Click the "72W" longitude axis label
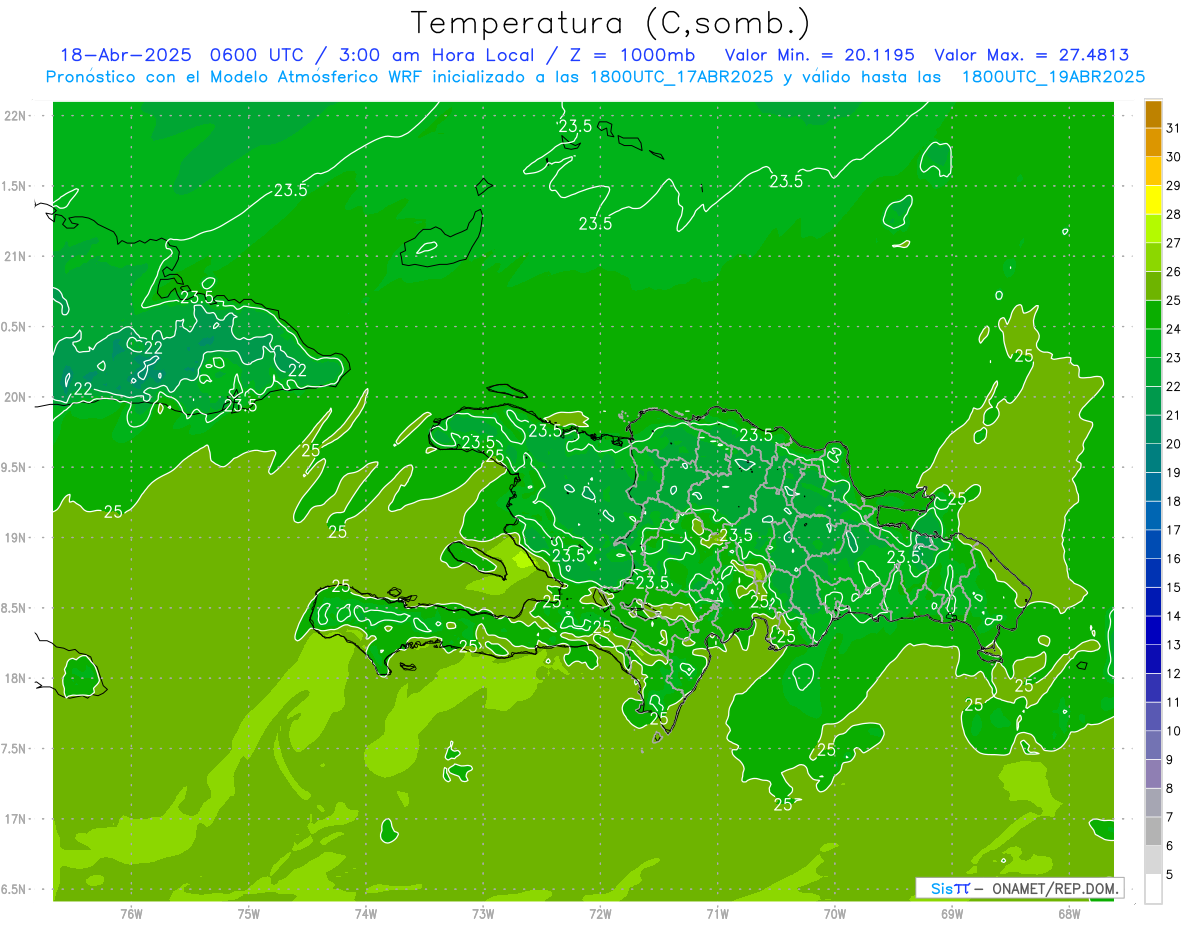This screenshot has width=1200, height=927. [600, 914]
